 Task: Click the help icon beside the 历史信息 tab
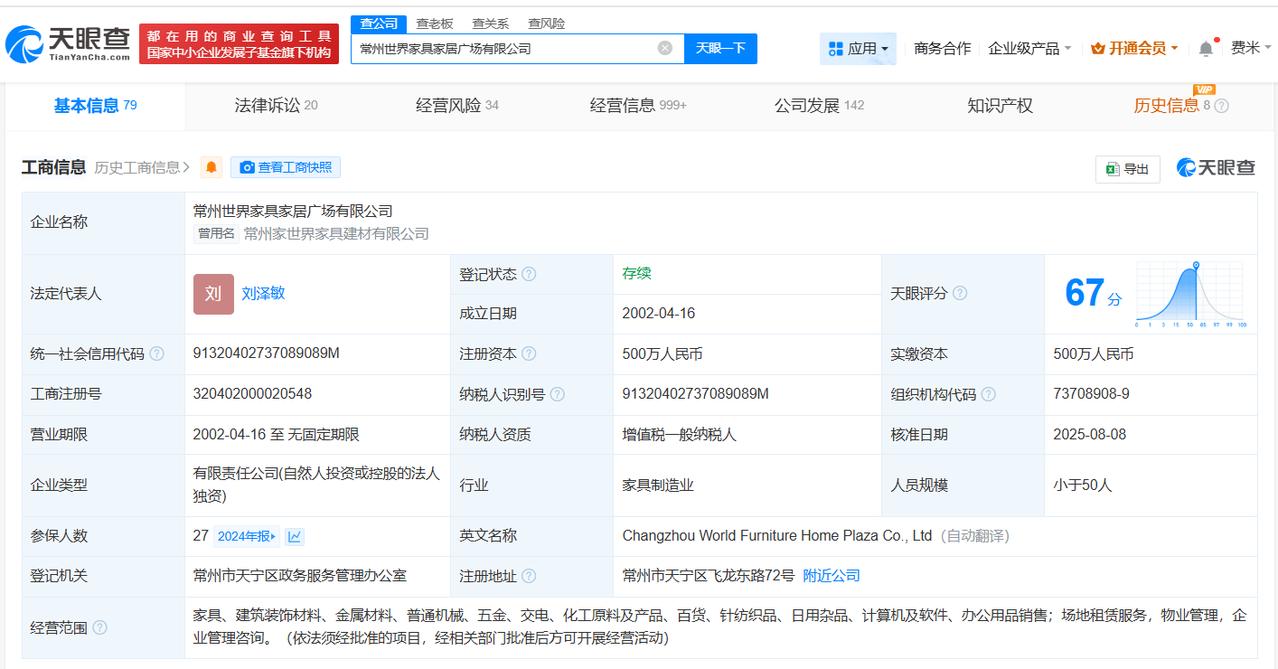coord(1221,106)
